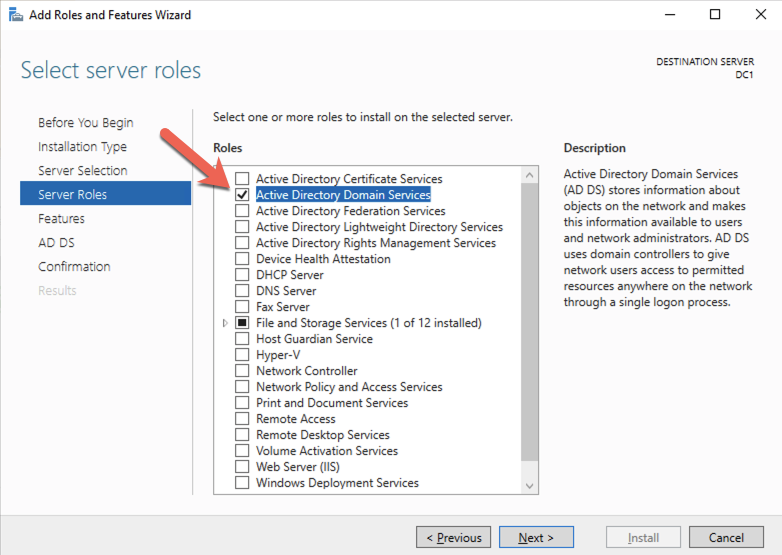This screenshot has width=782, height=555.
Task: Check Windows Deployment Services role
Action: pyautogui.click(x=242, y=482)
